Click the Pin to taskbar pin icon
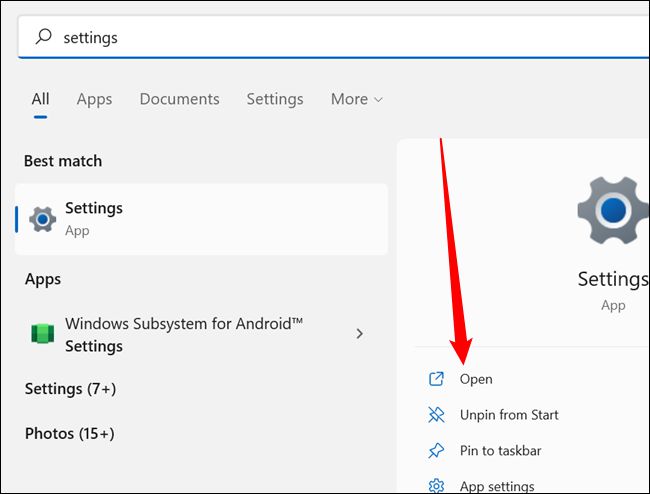The image size is (650, 494). [x=436, y=451]
